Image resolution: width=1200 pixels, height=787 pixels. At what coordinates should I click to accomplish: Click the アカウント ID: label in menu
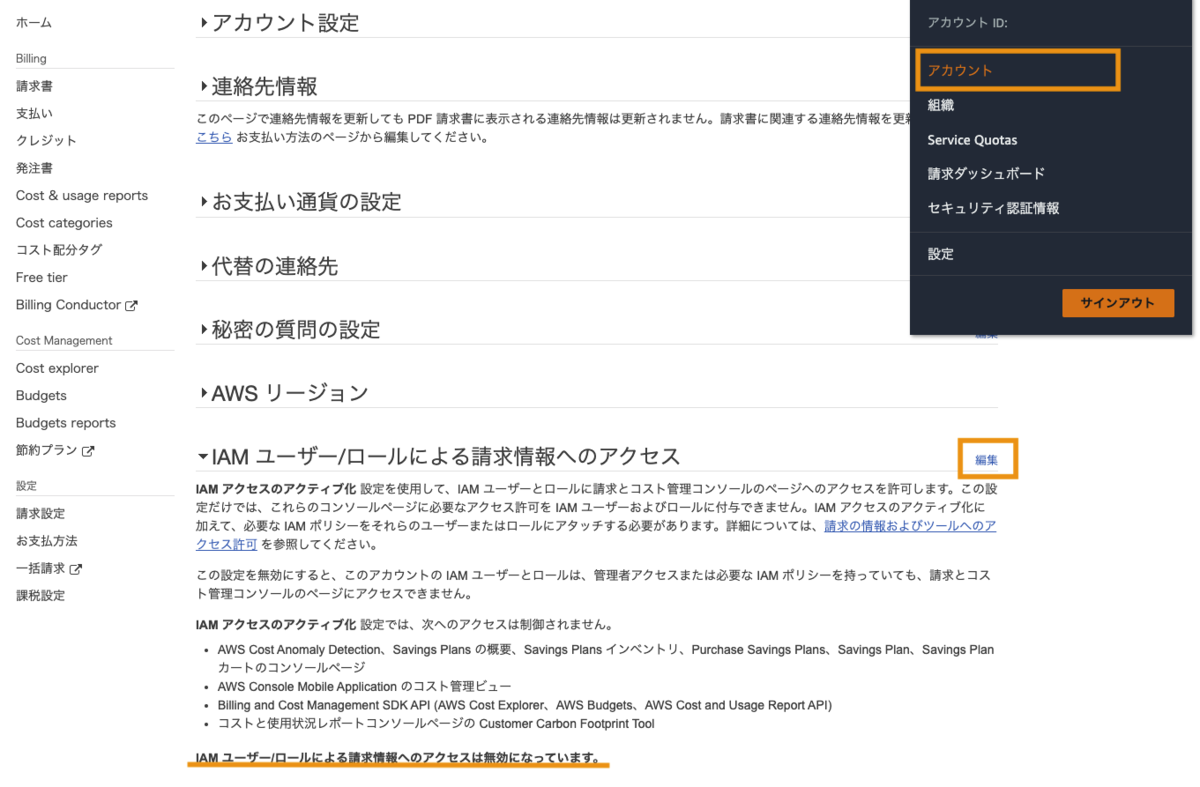(967, 22)
